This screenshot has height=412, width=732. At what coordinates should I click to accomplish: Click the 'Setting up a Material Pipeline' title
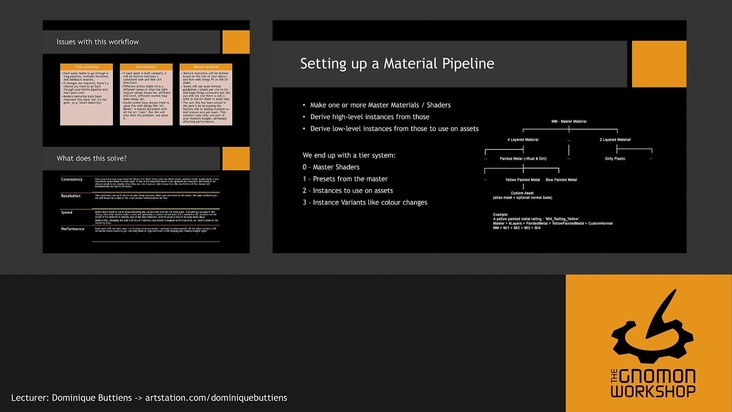click(397, 63)
